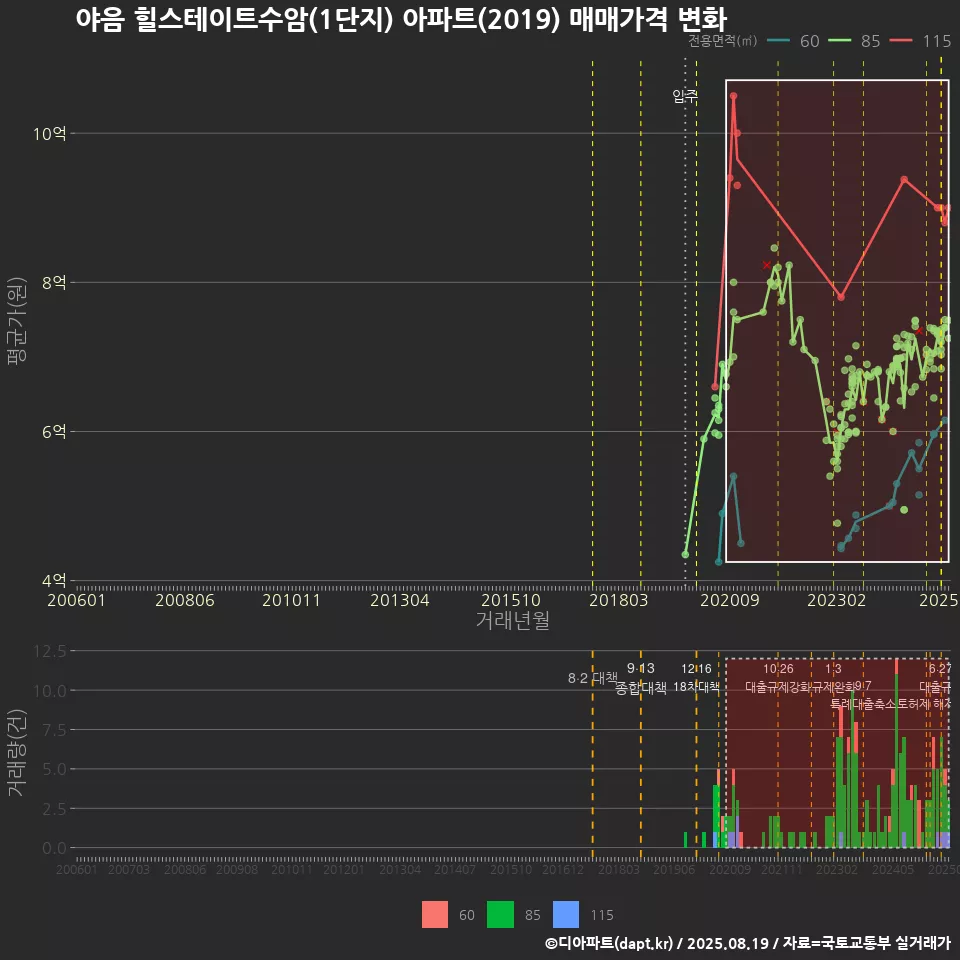Click the salmon 60 swatch in bottom legend
This screenshot has width=960, height=960.
pos(435,915)
